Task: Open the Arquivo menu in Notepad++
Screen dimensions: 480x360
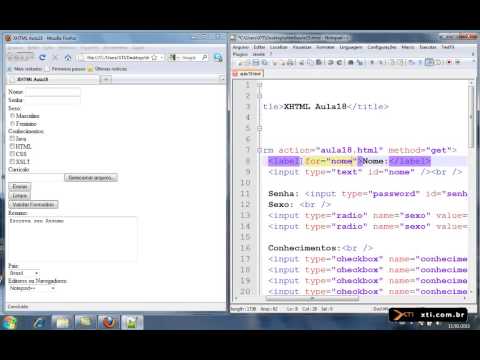Action: coord(240,47)
